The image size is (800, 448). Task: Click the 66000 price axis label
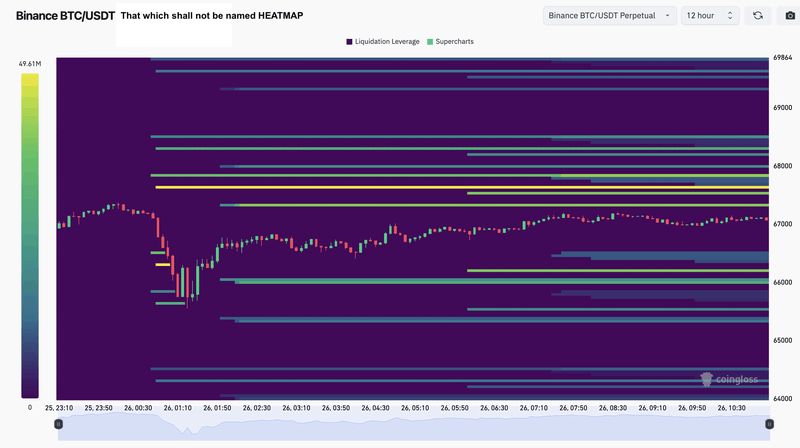coord(783,282)
